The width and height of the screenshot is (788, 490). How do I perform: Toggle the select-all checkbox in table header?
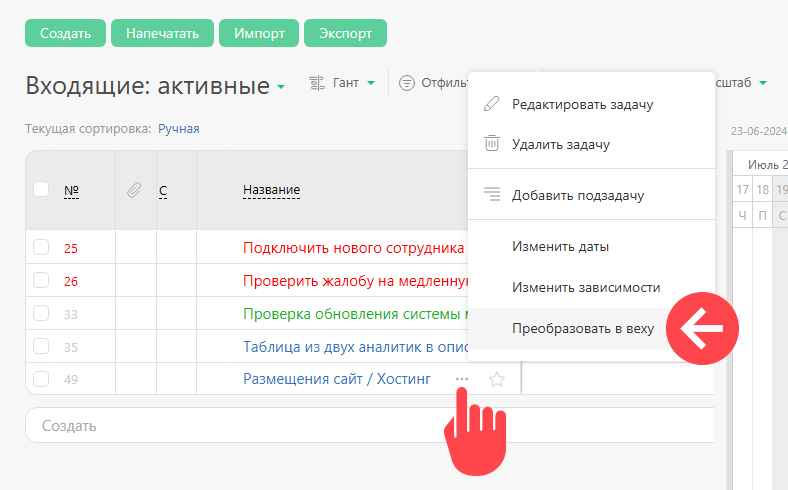click(x=41, y=189)
